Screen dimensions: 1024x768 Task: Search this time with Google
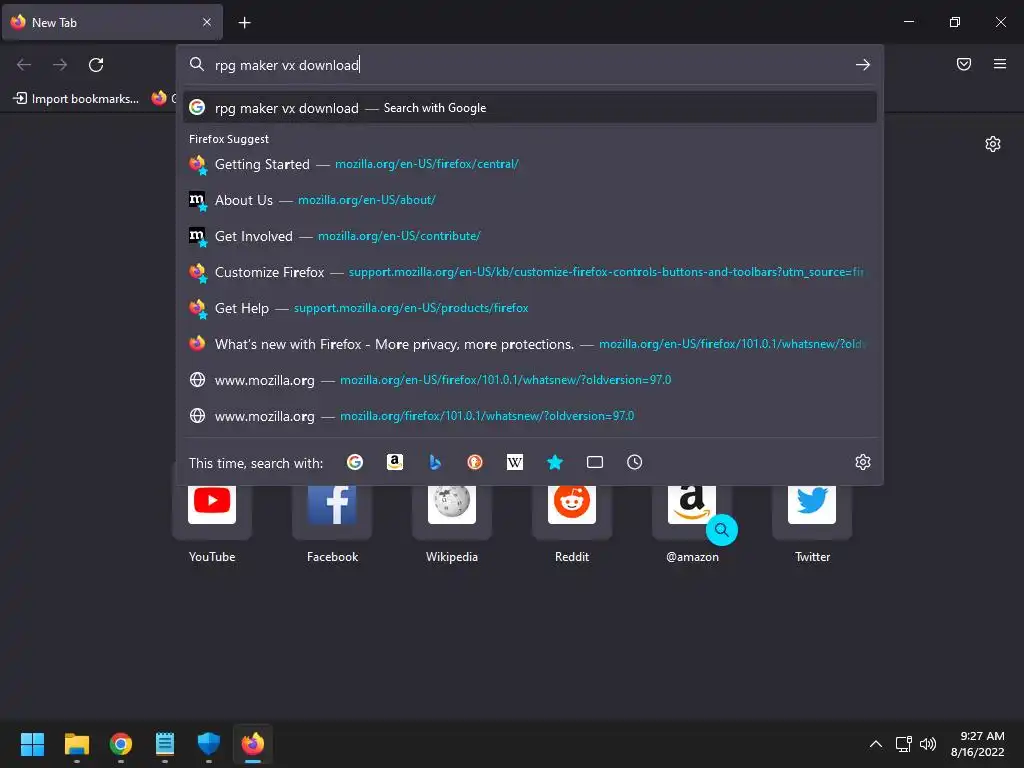355,462
